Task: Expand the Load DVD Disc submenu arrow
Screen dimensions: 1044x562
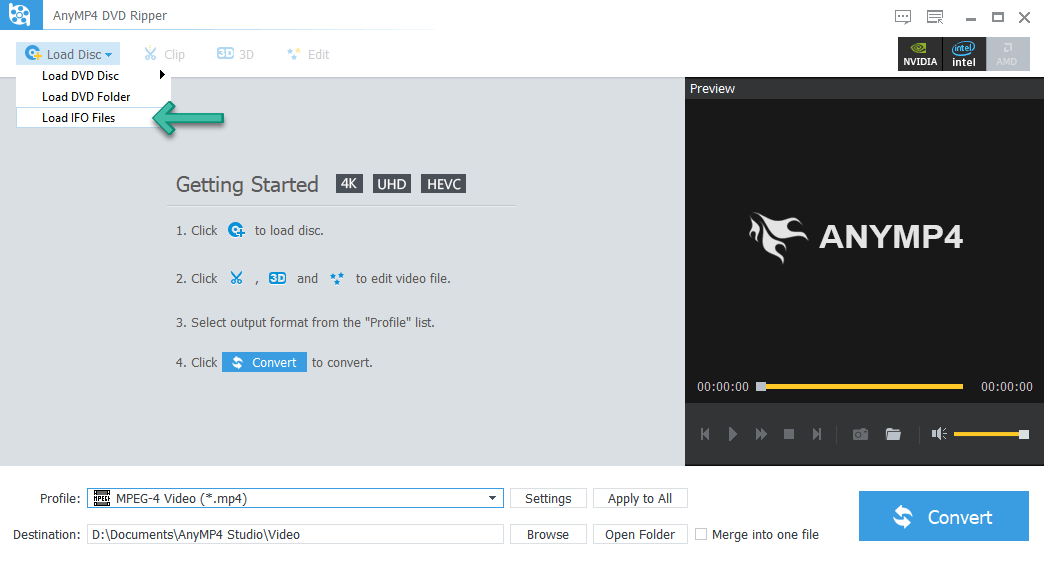Action: click(162, 75)
